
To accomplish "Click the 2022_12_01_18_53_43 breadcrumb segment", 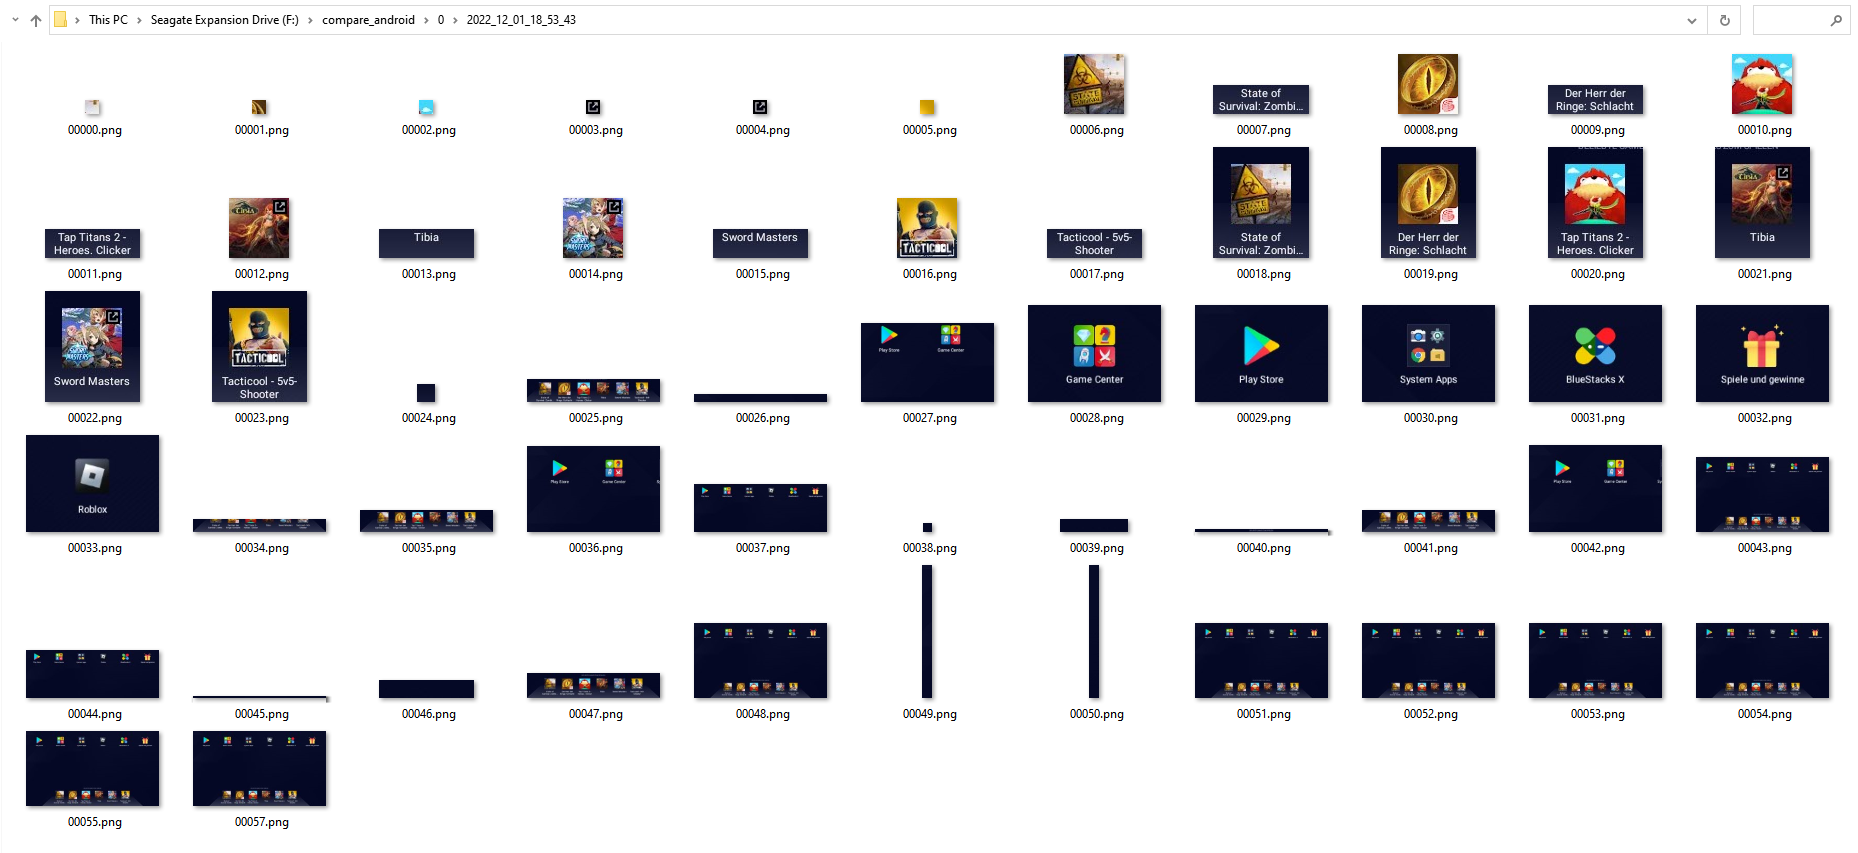I will (x=521, y=20).
